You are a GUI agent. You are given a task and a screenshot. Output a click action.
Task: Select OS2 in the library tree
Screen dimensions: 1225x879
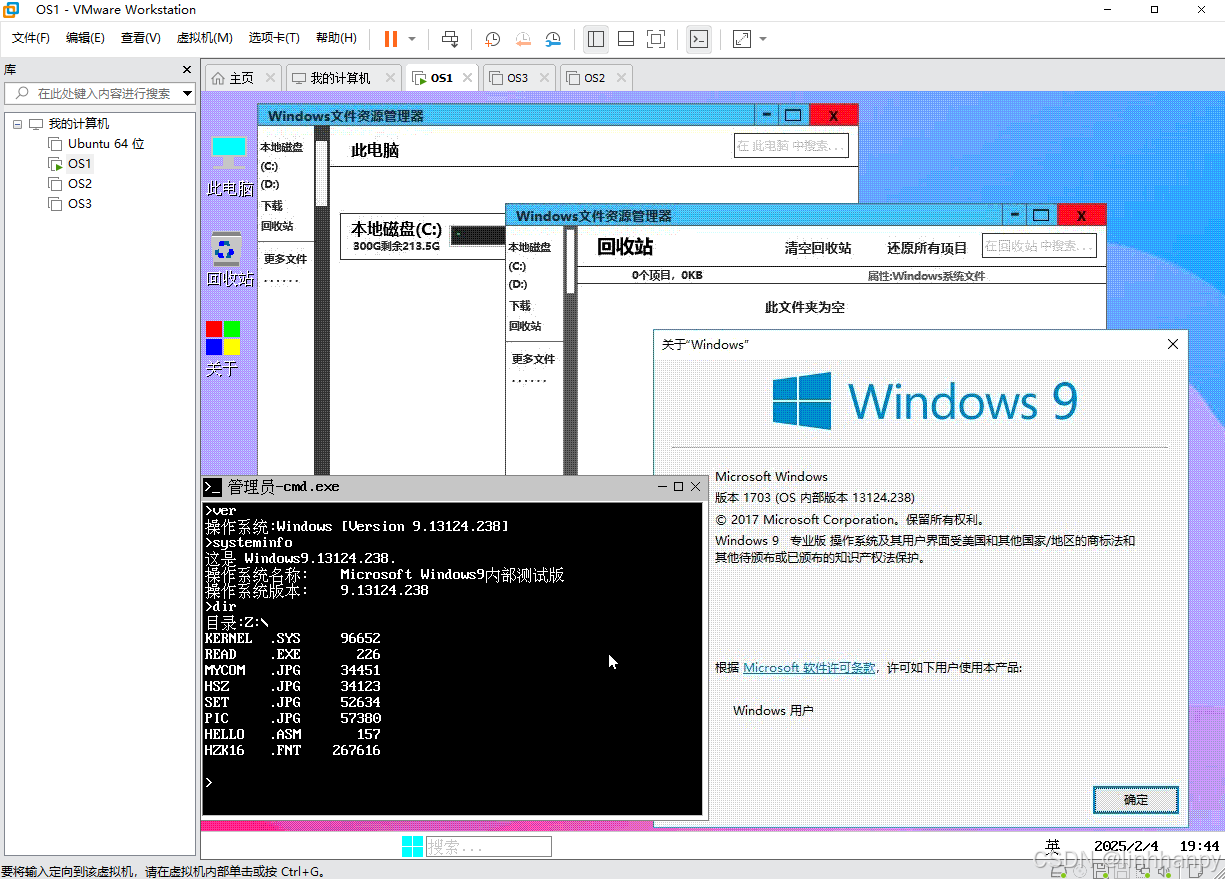coord(70,184)
